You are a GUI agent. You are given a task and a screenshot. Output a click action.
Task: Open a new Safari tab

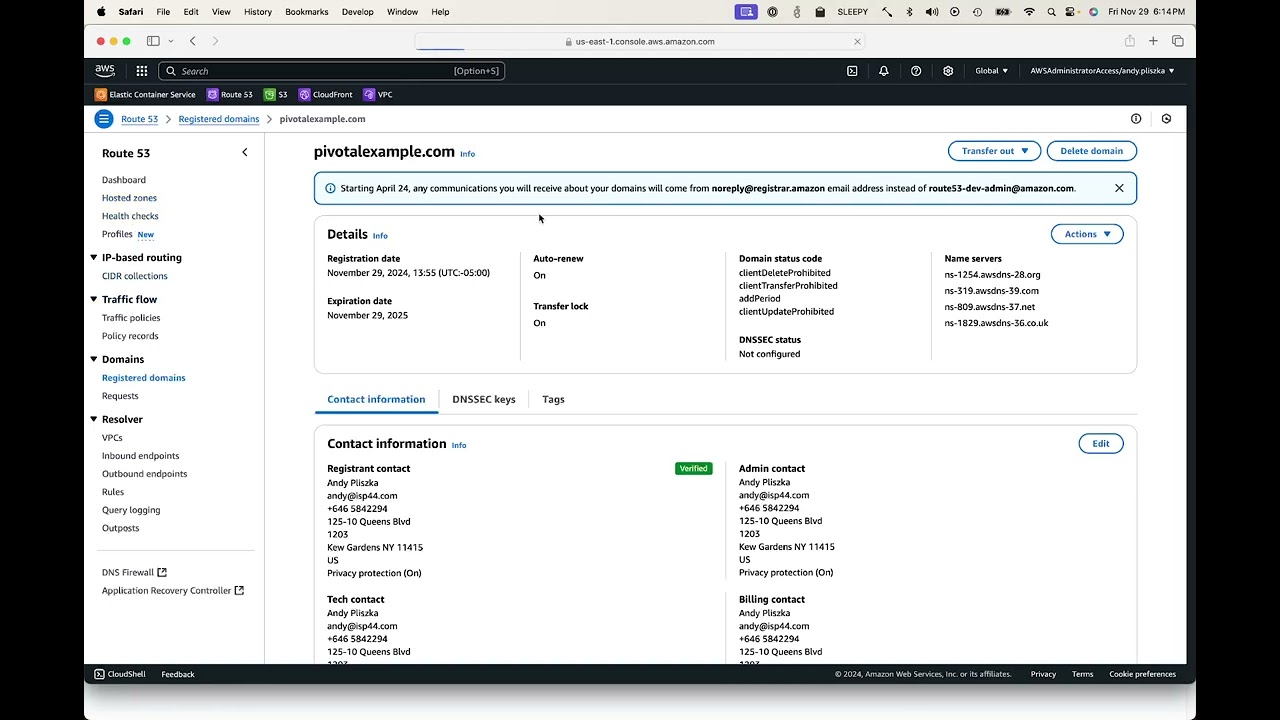[x=1153, y=41]
